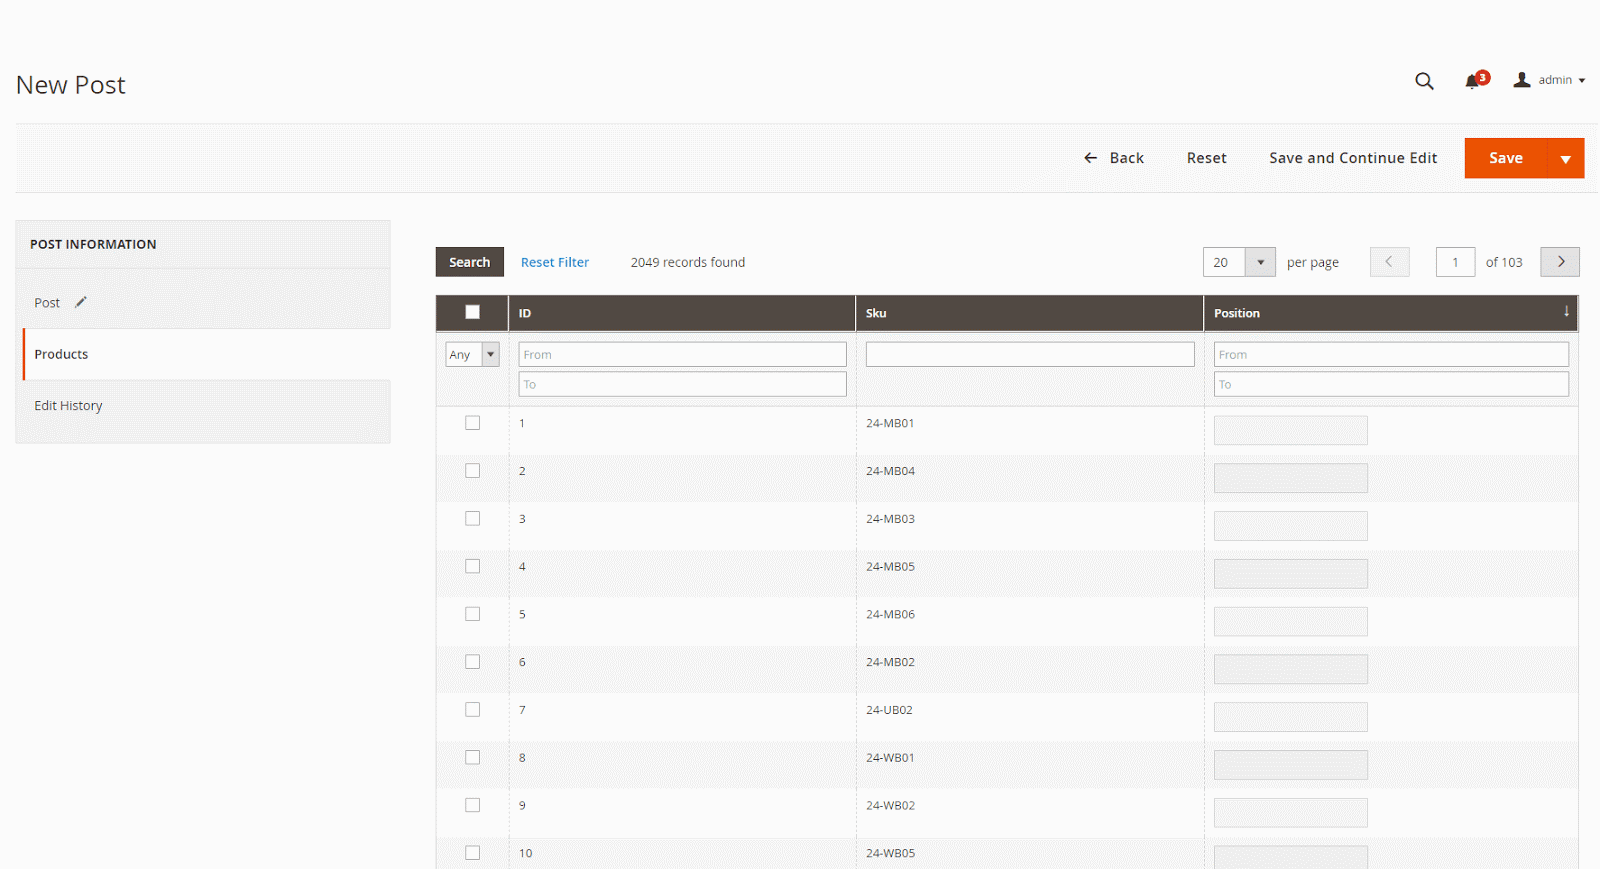Click the admin user account icon
The height and width of the screenshot is (869, 1600).
[x=1522, y=80]
